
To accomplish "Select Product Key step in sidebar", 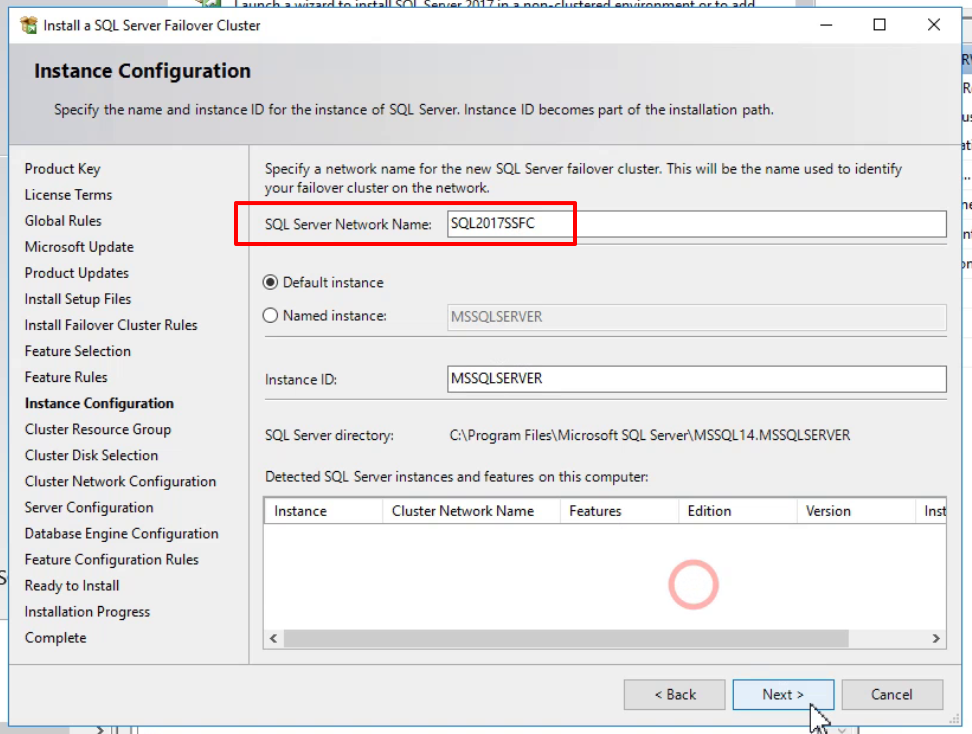I will pos(63,169).
